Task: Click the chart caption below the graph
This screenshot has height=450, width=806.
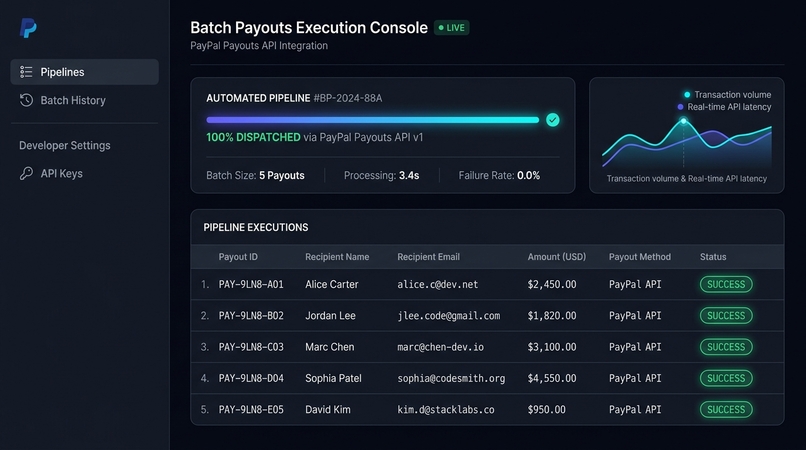Action: coord(687,178)
